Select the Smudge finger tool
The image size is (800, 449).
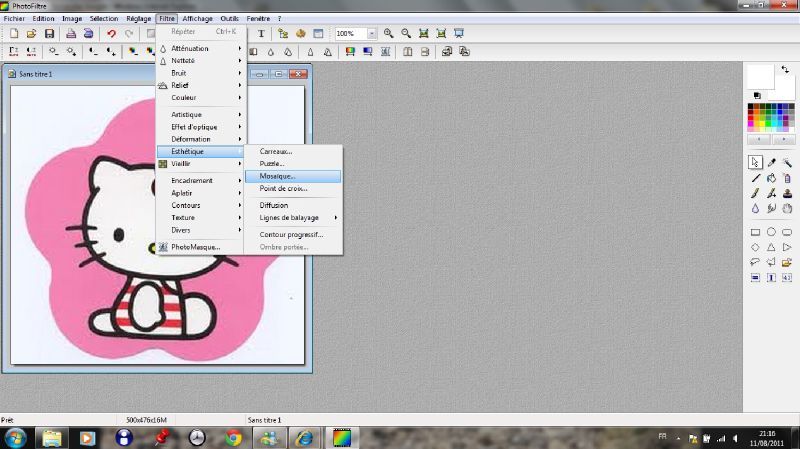[x=771, y=208]
